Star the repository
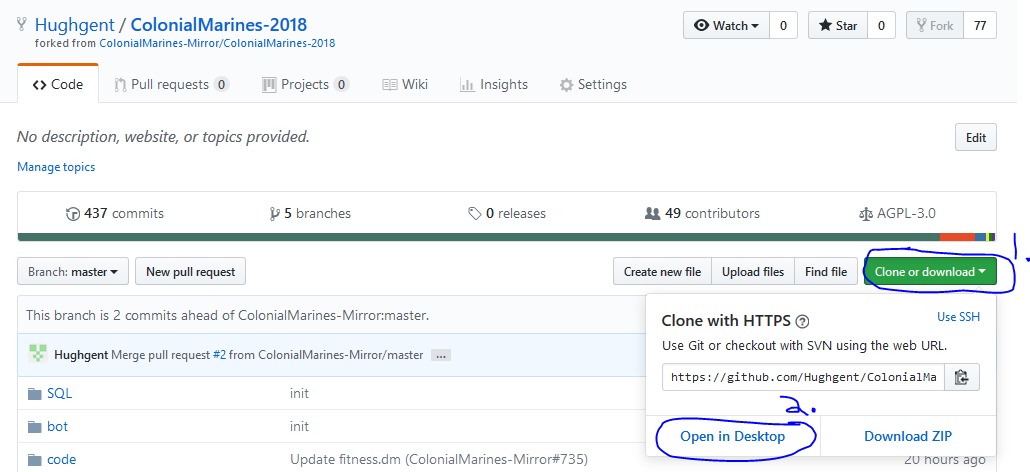The image size is (1030, 472). [838, 26]
